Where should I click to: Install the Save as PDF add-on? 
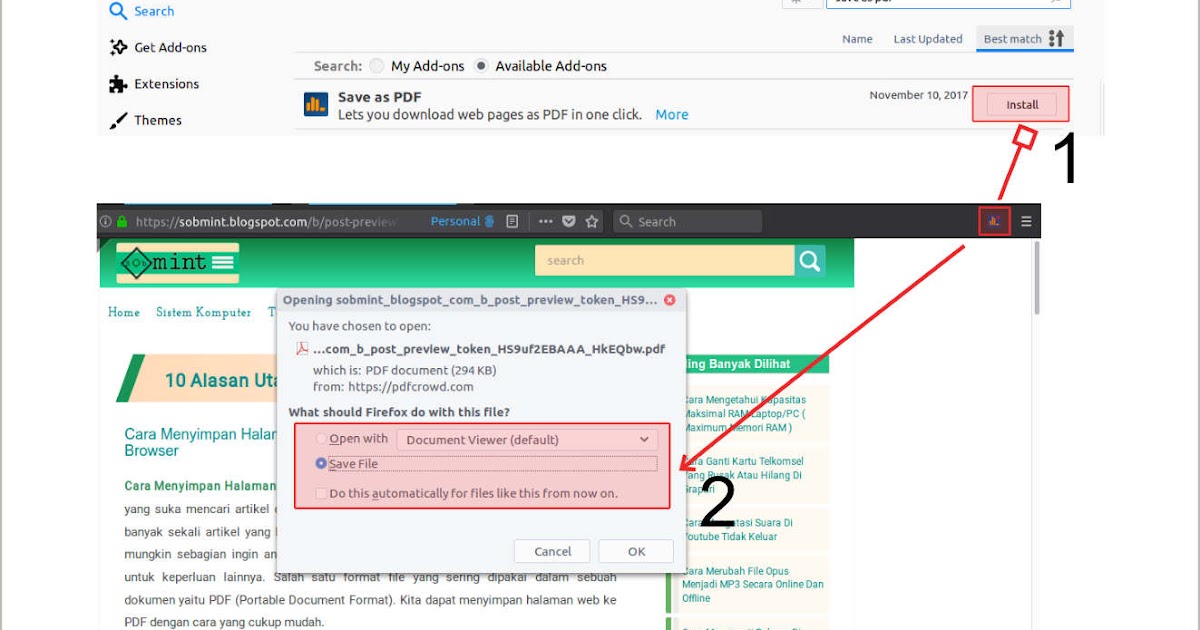pyautogui.click(x=1022, y=105)
